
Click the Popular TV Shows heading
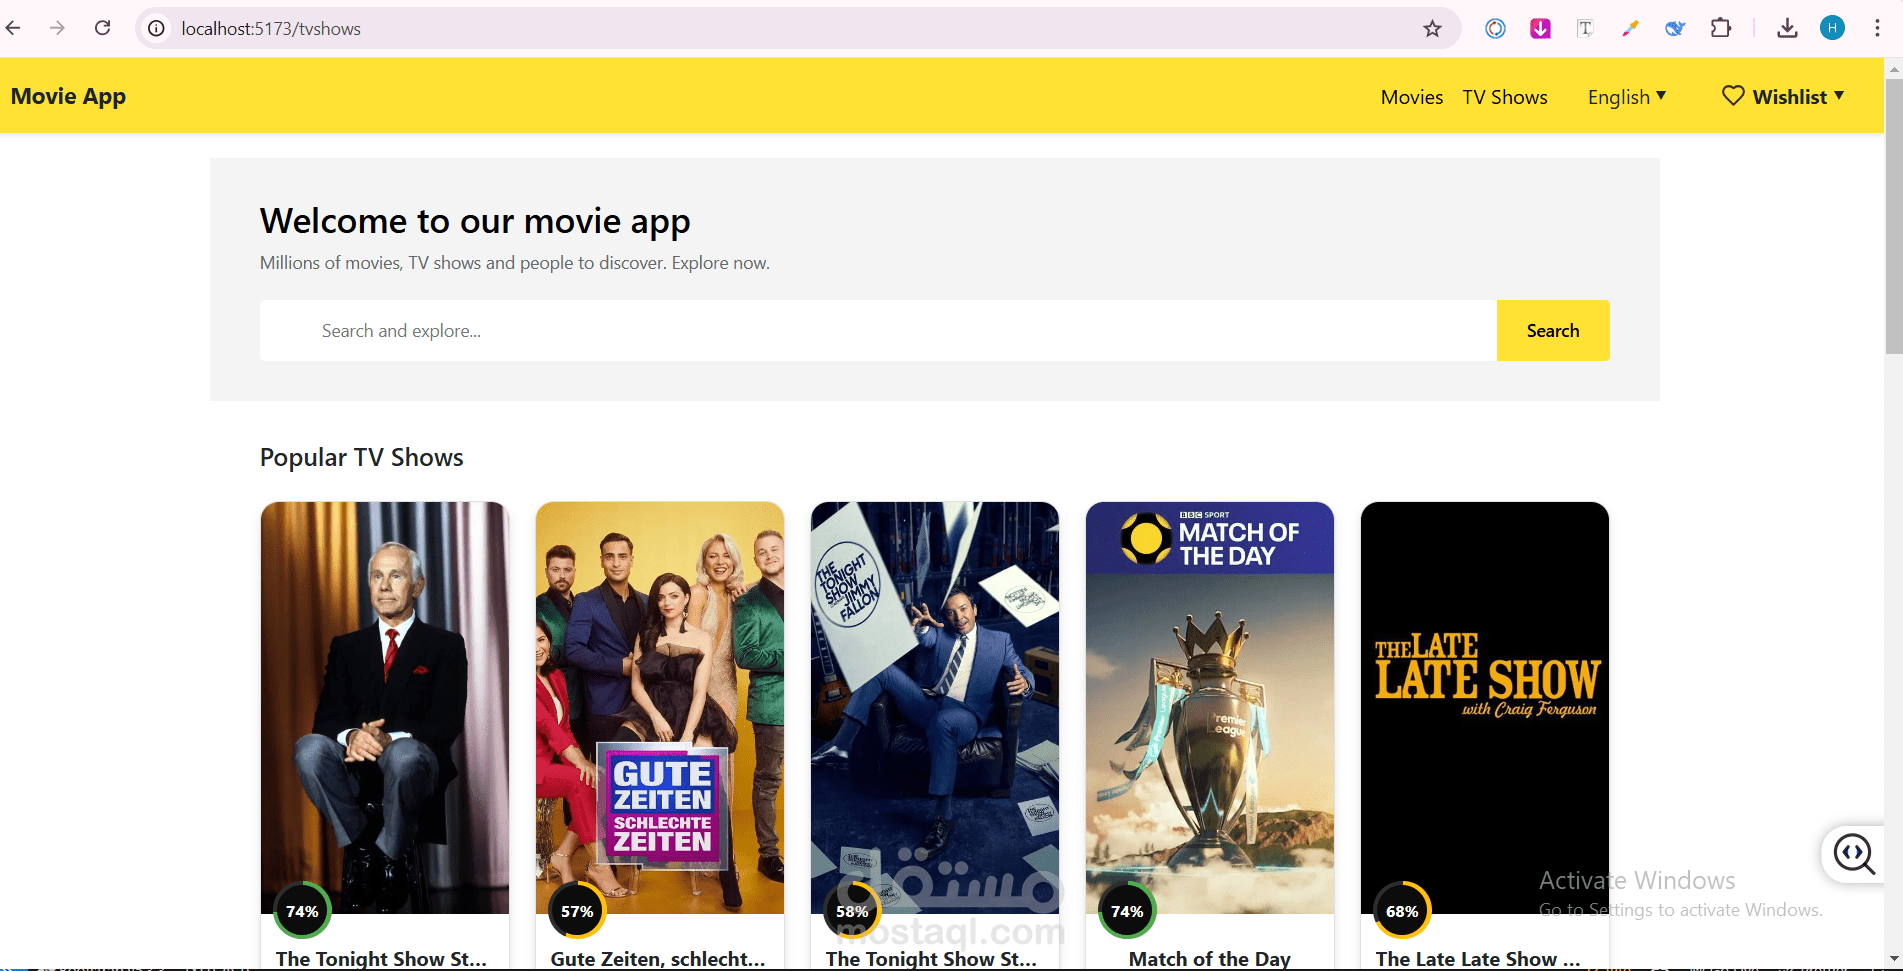point(361,457)
